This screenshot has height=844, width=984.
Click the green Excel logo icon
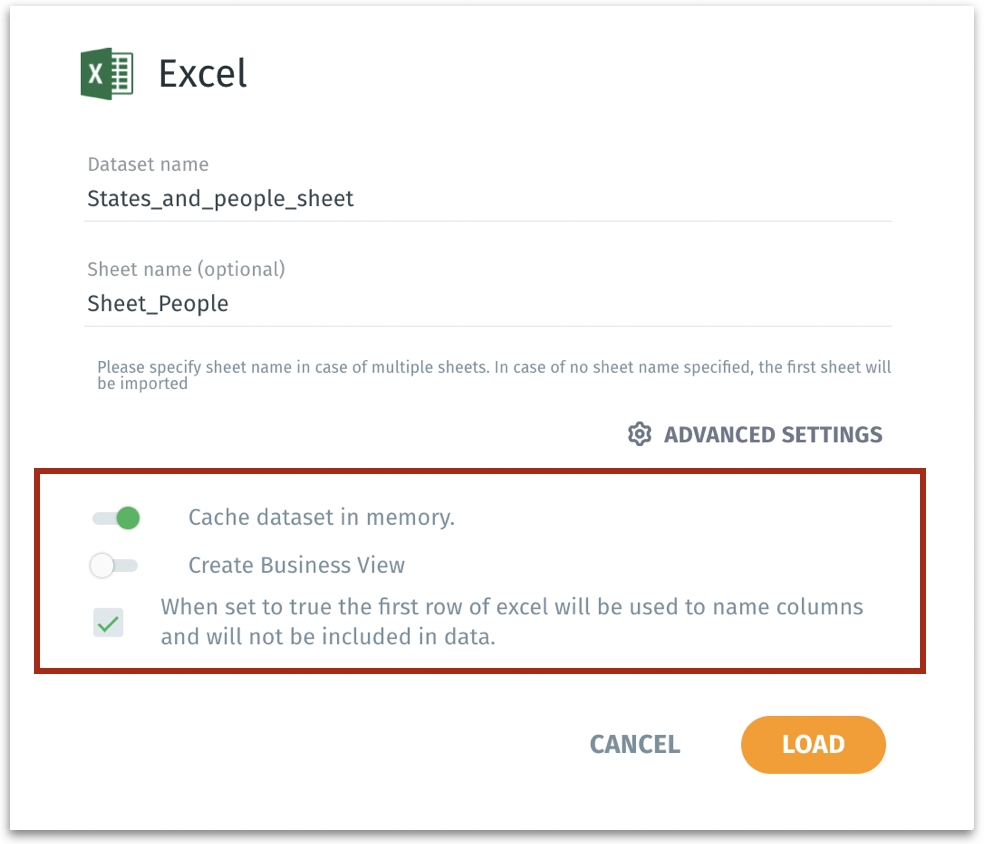click(107, 74)
